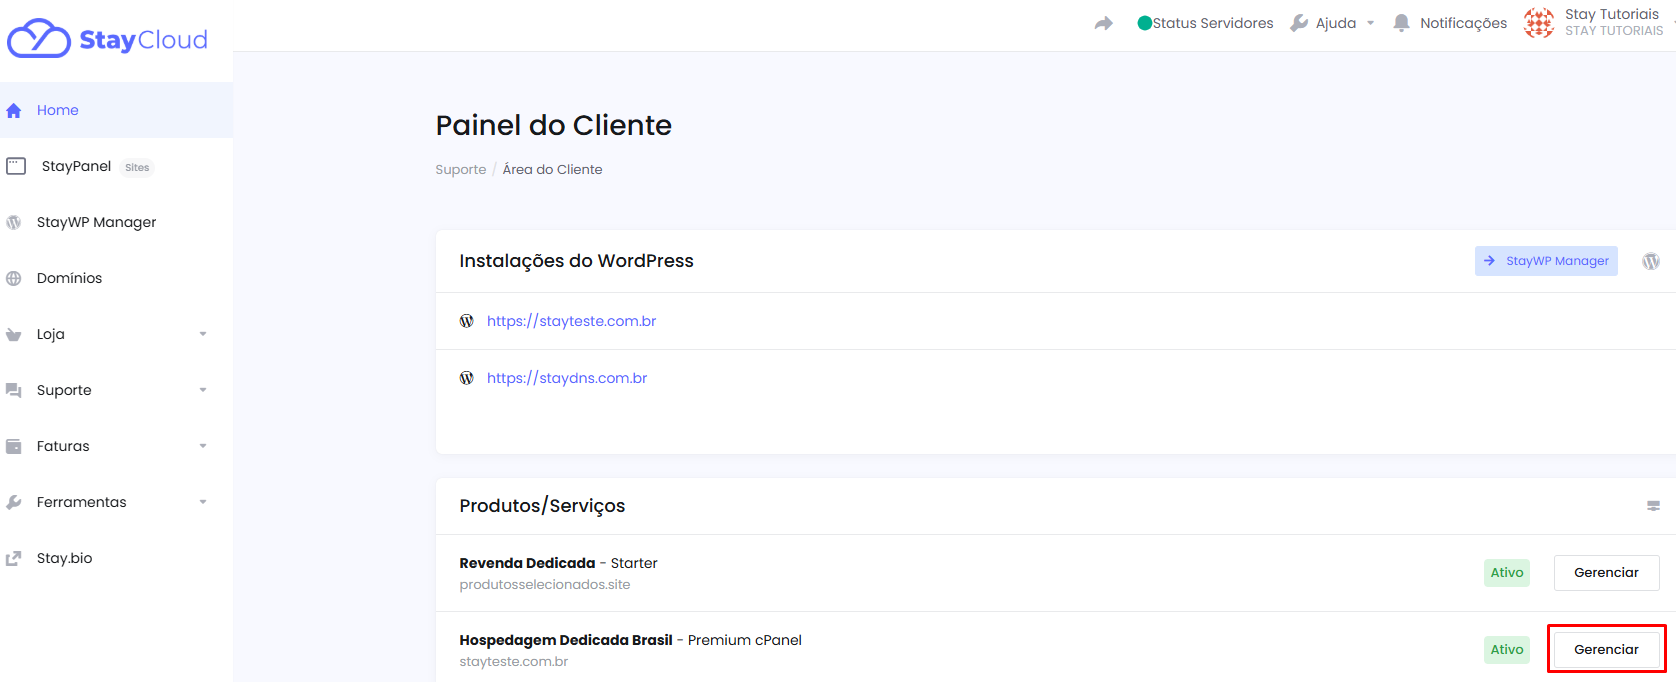Image resolution: width=1676 pixels, height=682 pixels.
Task: Click the StayPanel window icon
Action: tap(16, 166)
